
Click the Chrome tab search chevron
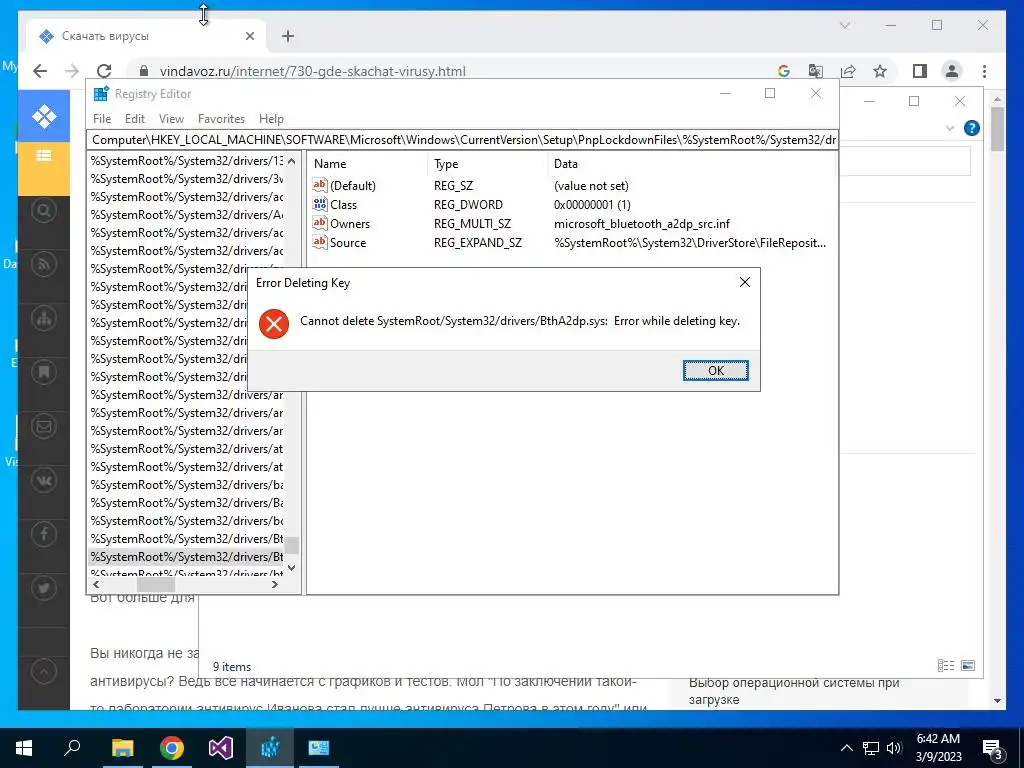click(x=844, y=25)
